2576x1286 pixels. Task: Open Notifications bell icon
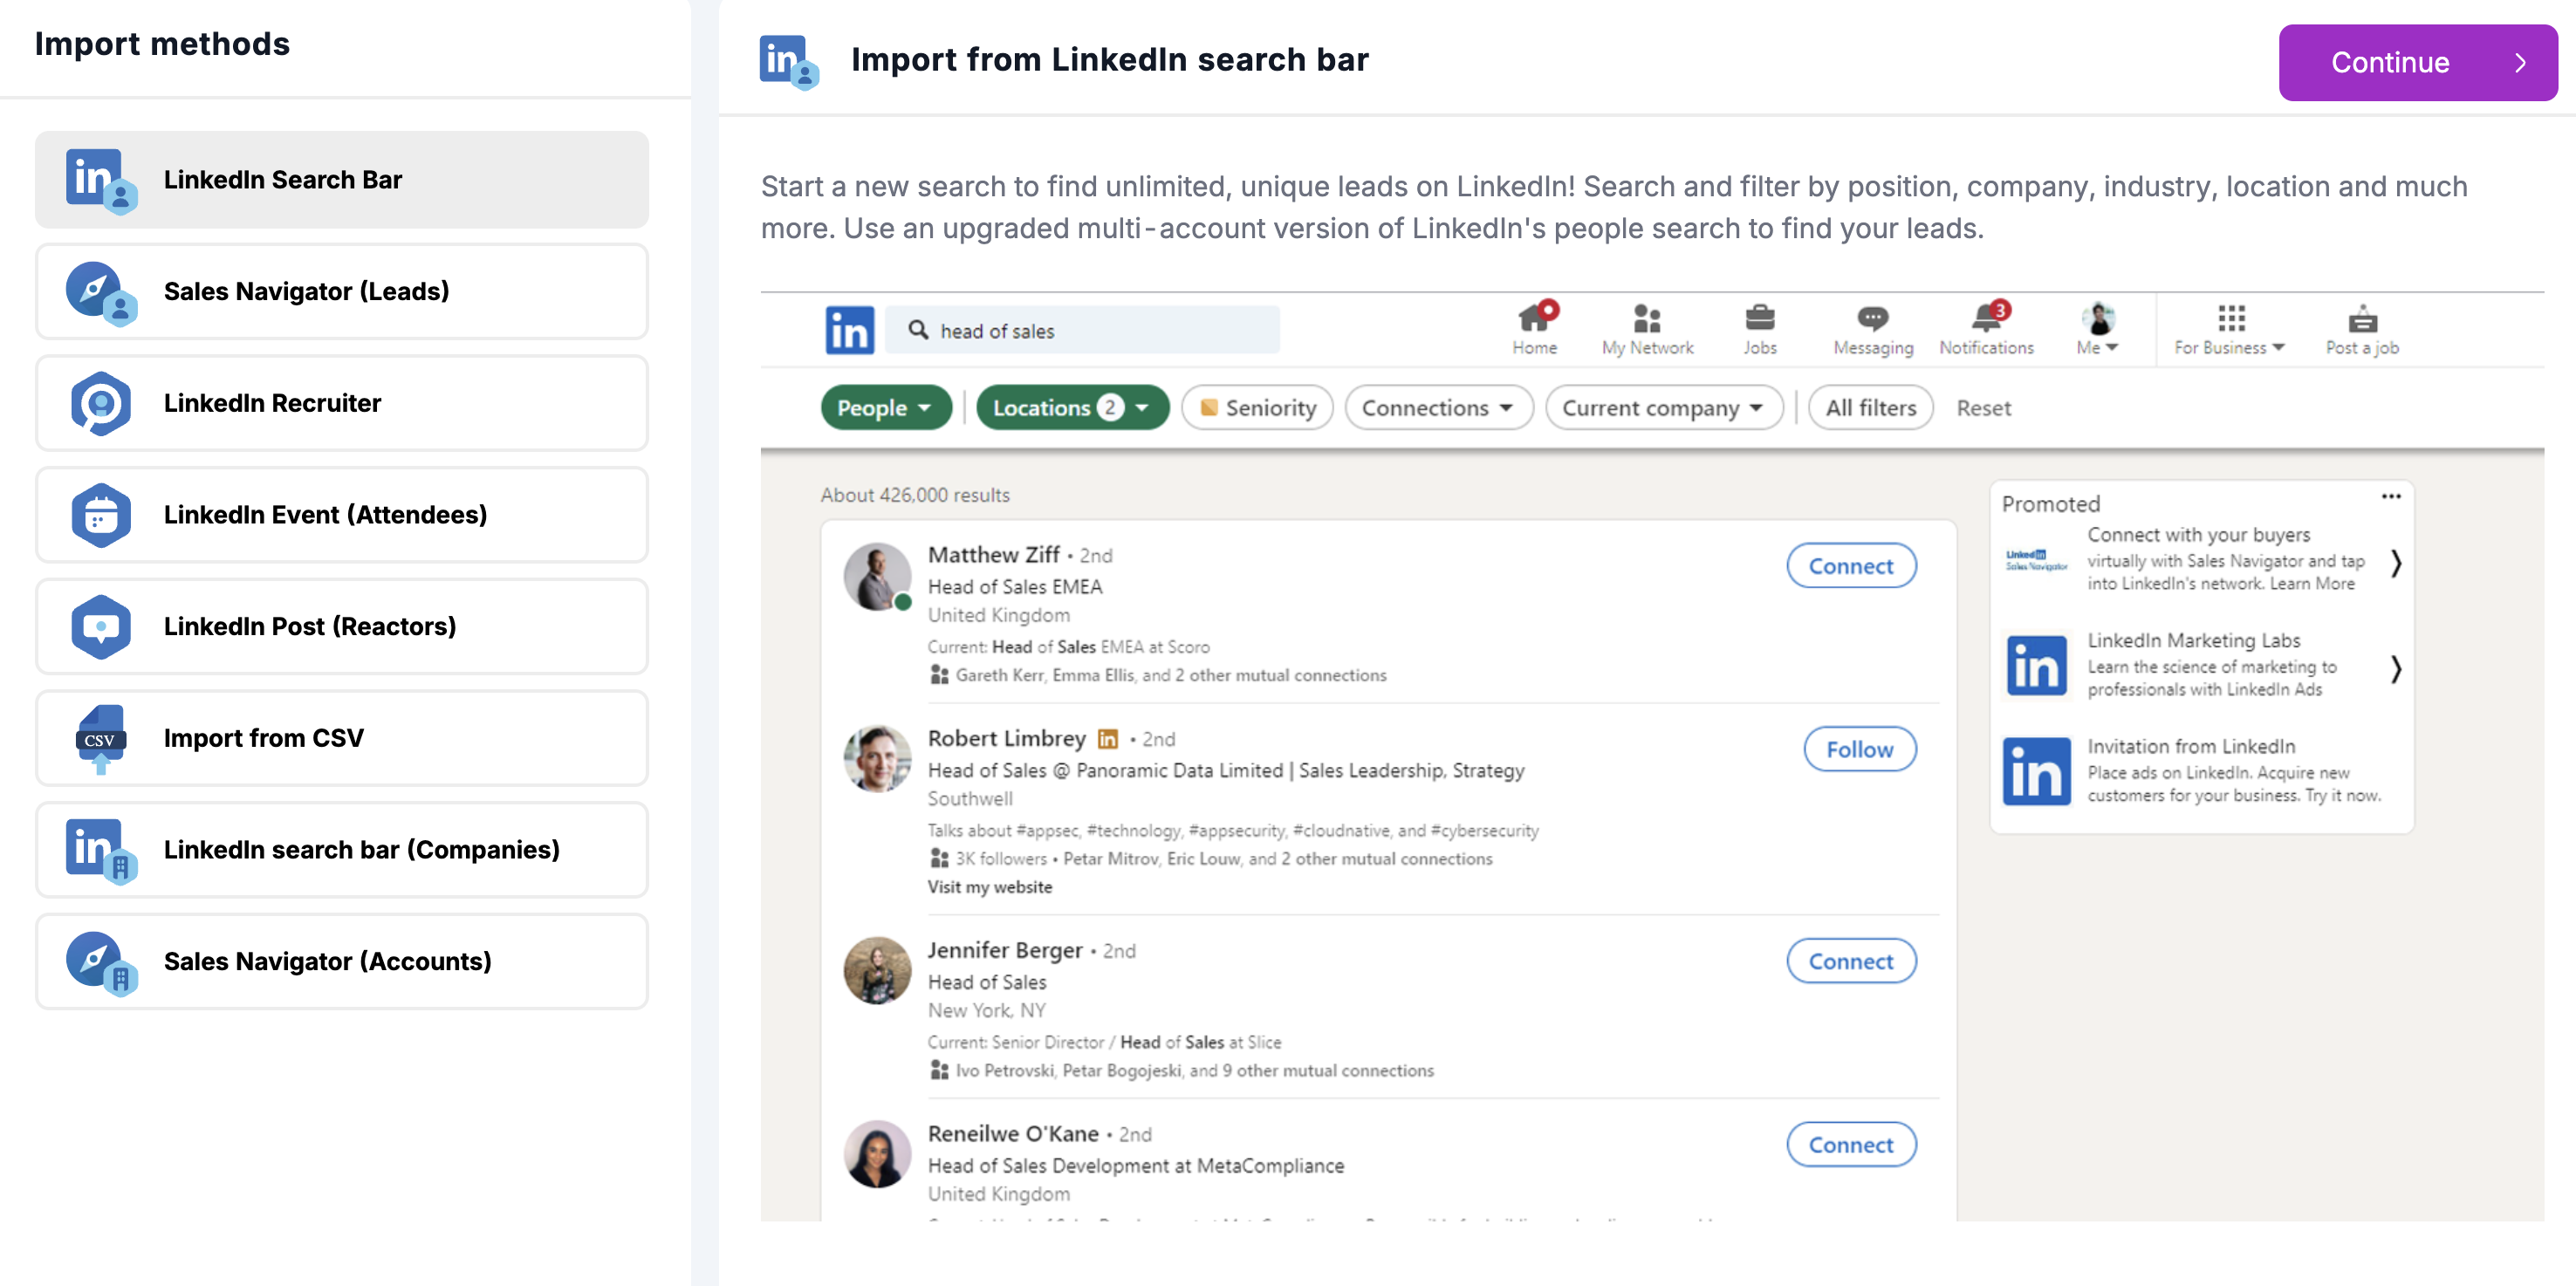[x=1986, y=319]
